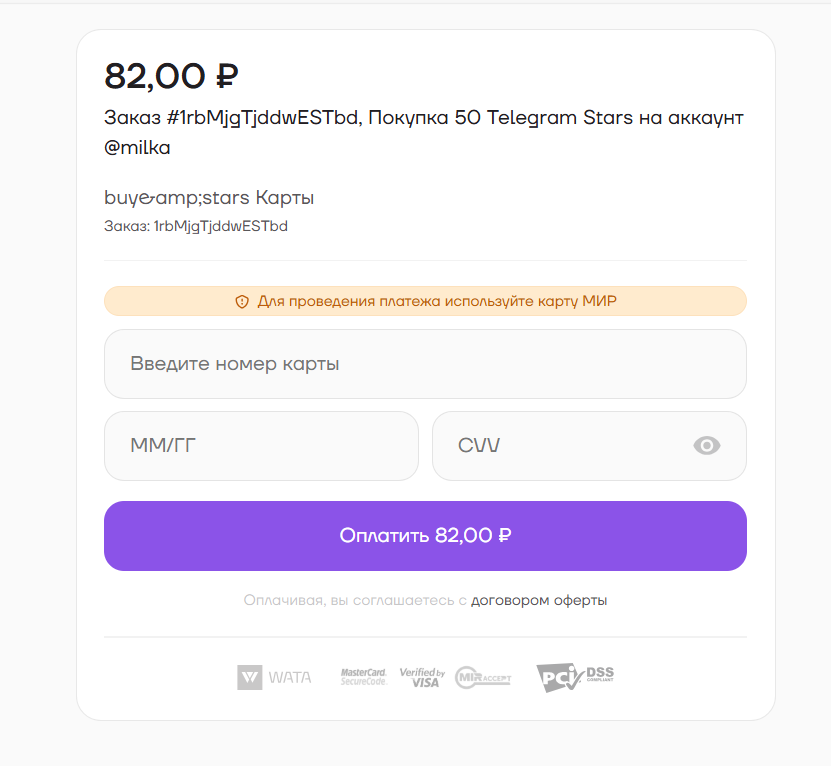Viewport: 831px width, 766px height.
Task: Click the PCI DSS Compliant badge
Action: pos(574,677)
